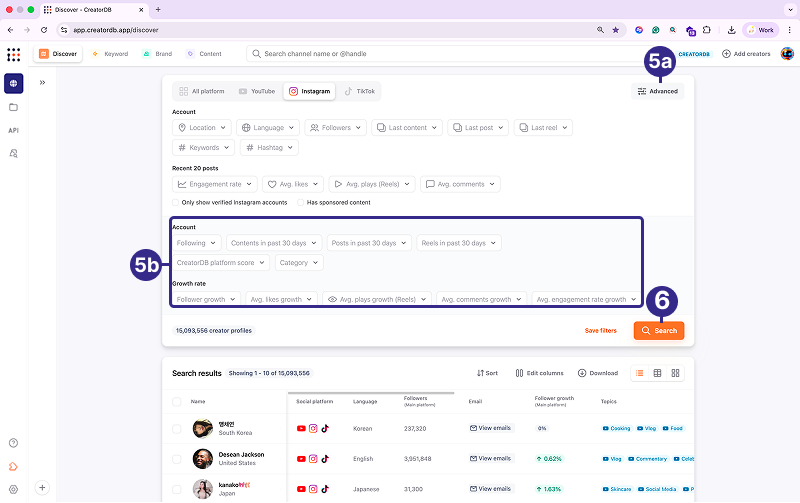800x503 pixels.
Task: Open the Followers filter dropdown
Action: [x=336, y=128]
